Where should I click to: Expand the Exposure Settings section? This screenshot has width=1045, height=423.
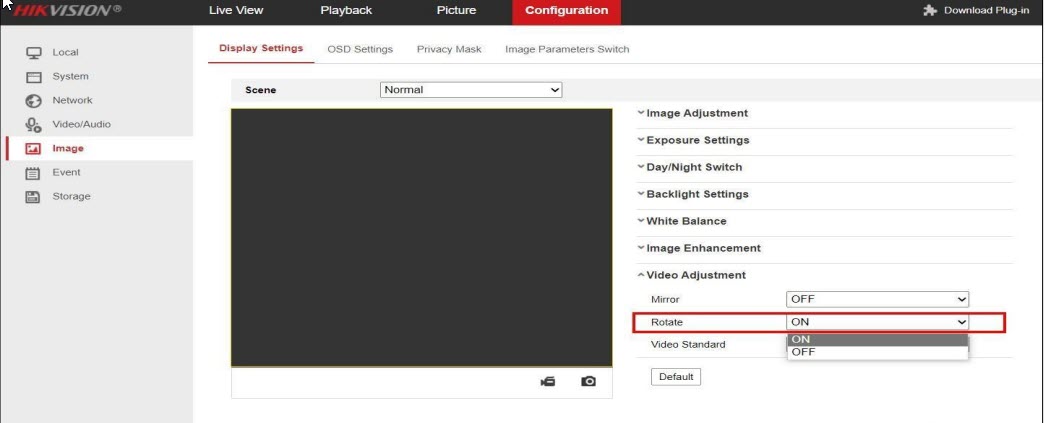(697, 140)
